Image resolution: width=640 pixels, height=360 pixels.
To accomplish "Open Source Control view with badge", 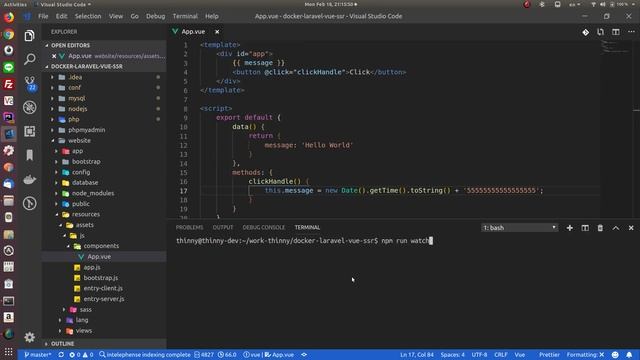I will (29, 83).
